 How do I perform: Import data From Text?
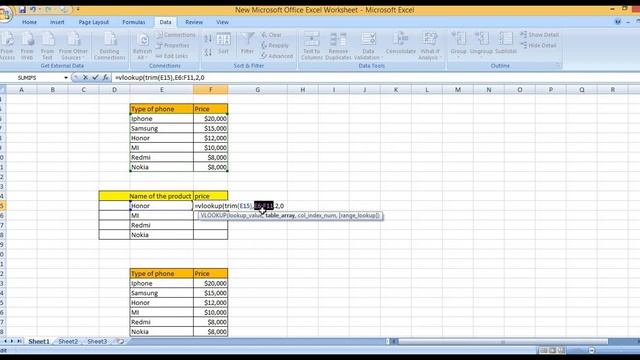tap(47, 46)
